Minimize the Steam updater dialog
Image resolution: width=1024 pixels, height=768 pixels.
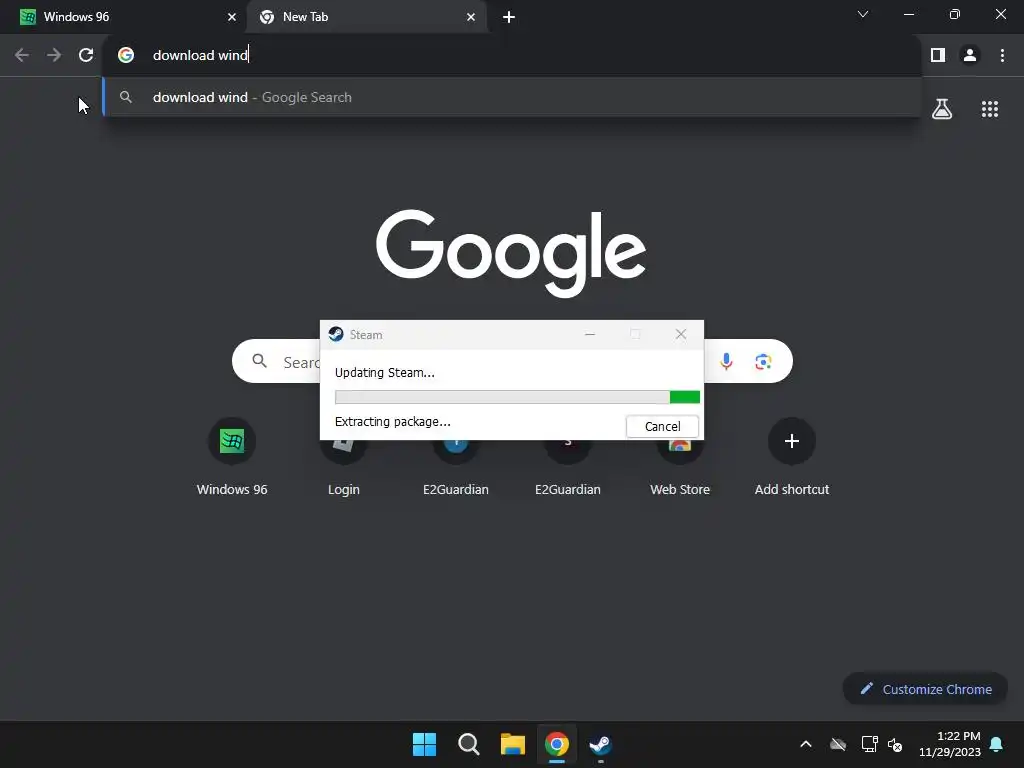[590, 334]
